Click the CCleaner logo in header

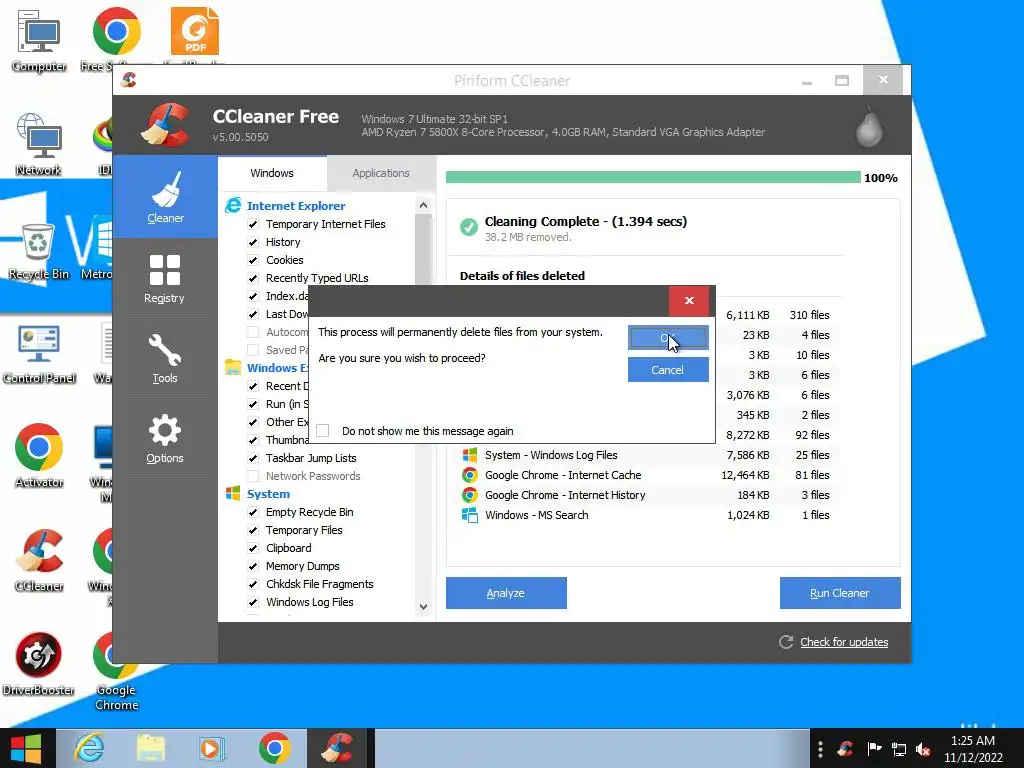point(166,124)
